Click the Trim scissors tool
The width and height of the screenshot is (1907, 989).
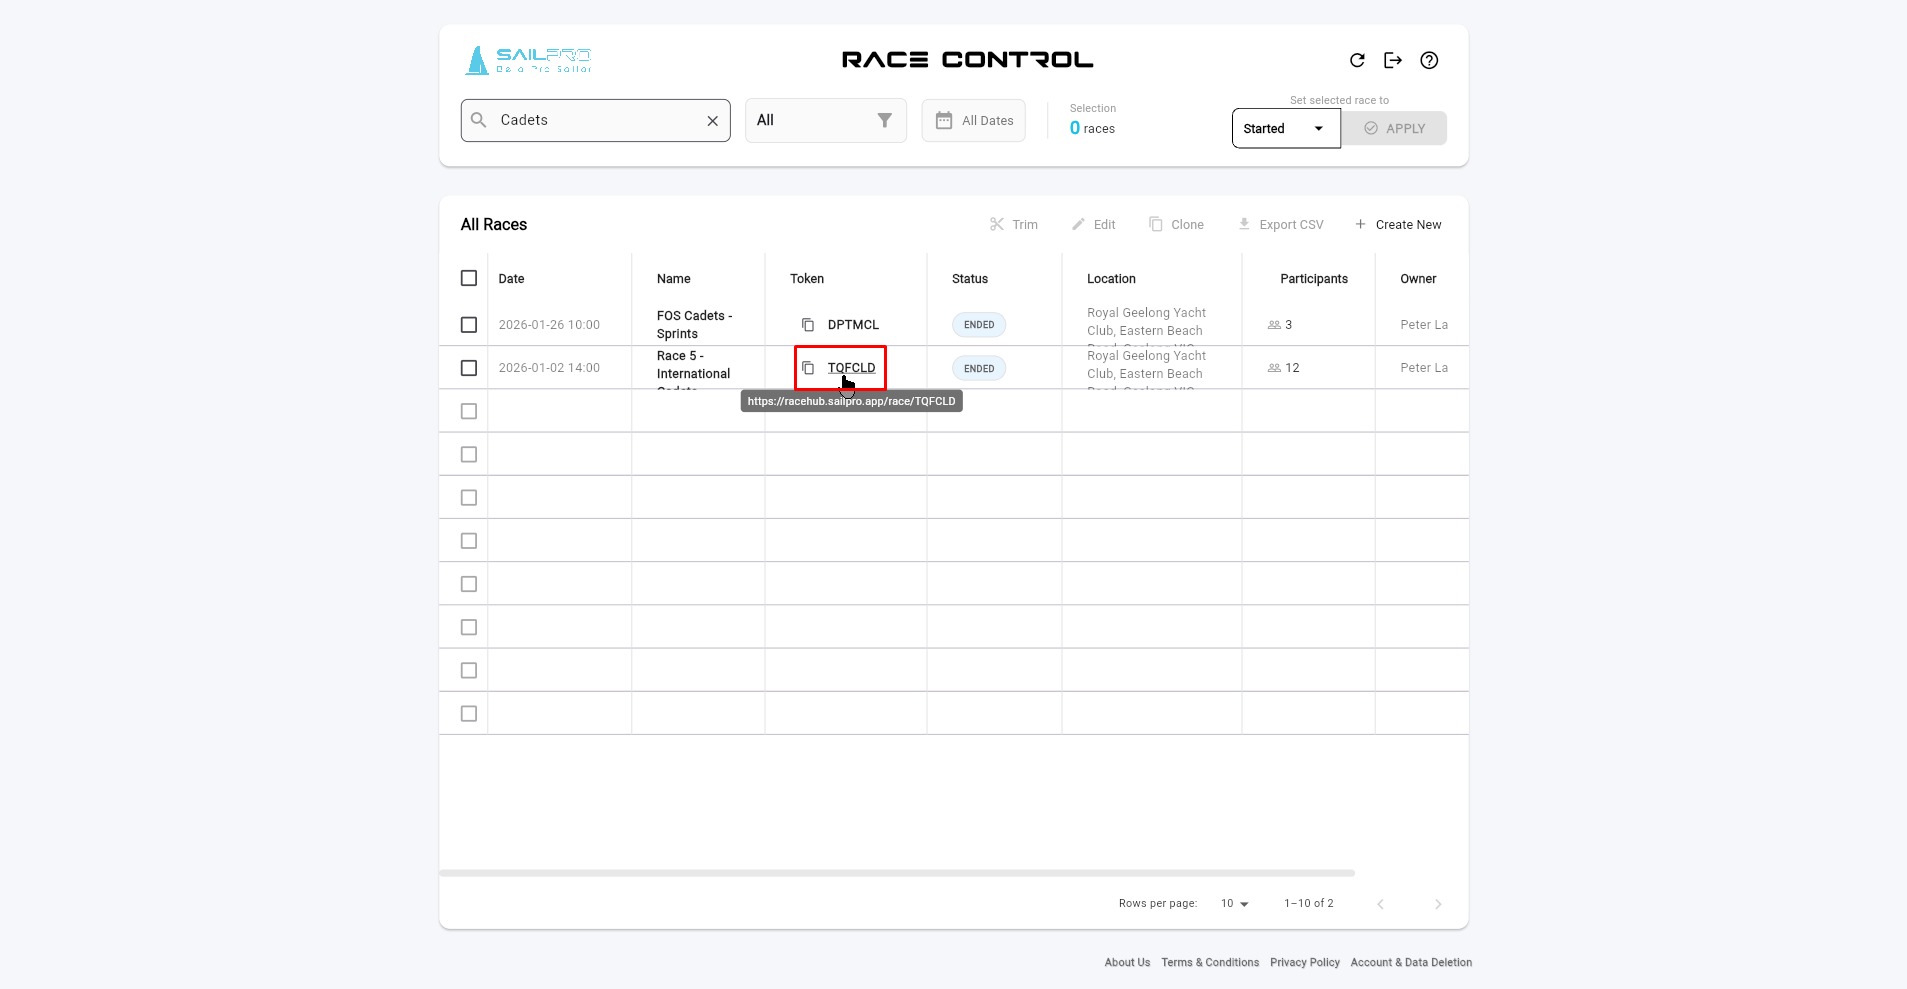click(1014, 225)
